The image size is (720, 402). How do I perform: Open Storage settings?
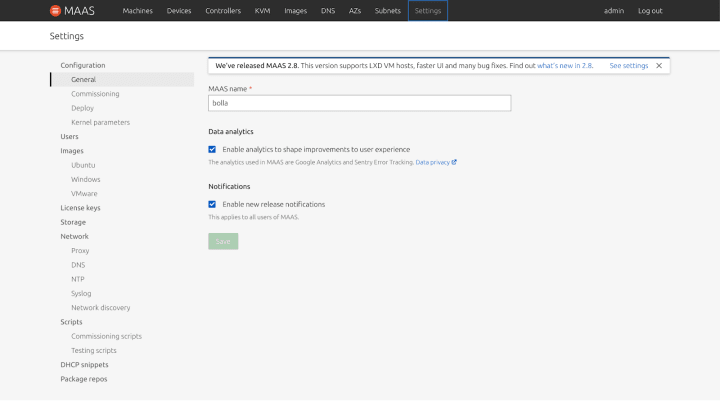pos(73,222)
